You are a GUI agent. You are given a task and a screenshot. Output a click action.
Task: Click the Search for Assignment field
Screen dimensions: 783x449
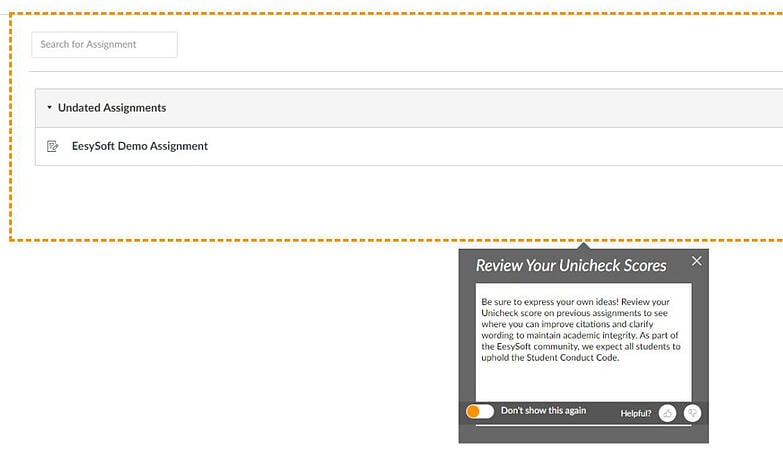click(104, 44)
